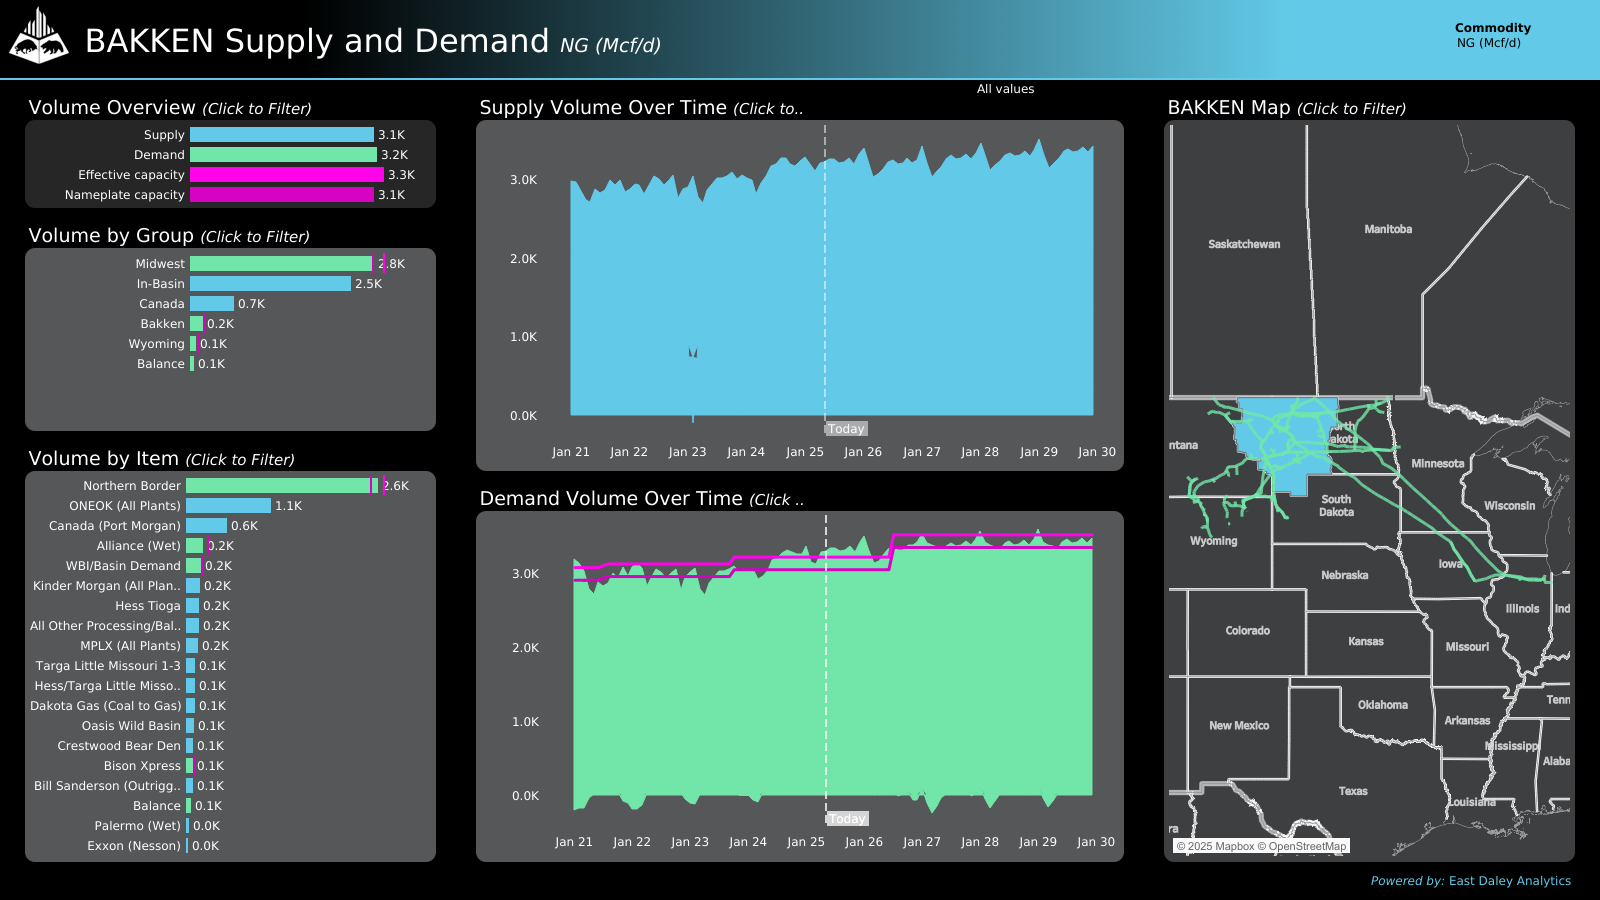The width and height of the screenshot is (1600, 900).
Task: Click Jan 28 on Demand chart axis
Action: (980, 842)
